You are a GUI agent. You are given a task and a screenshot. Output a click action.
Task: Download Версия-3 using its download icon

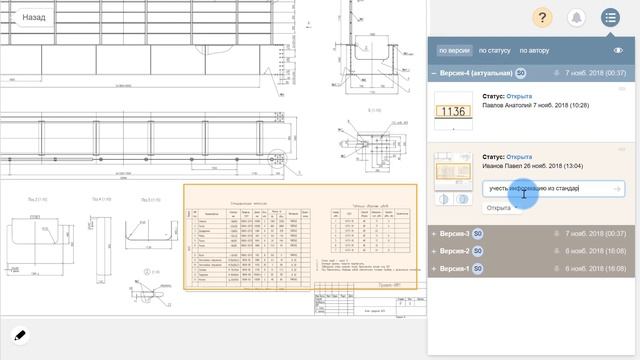coord(556,233)
